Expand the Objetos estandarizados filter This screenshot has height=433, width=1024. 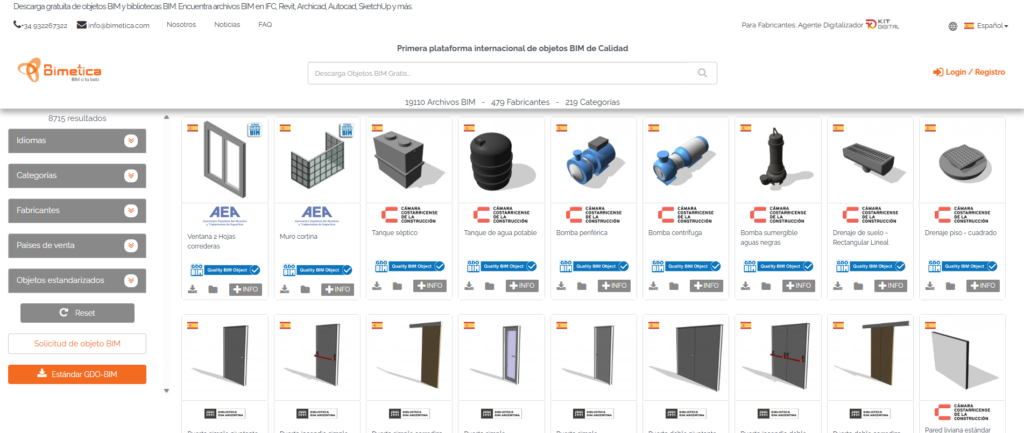[77, 280]
